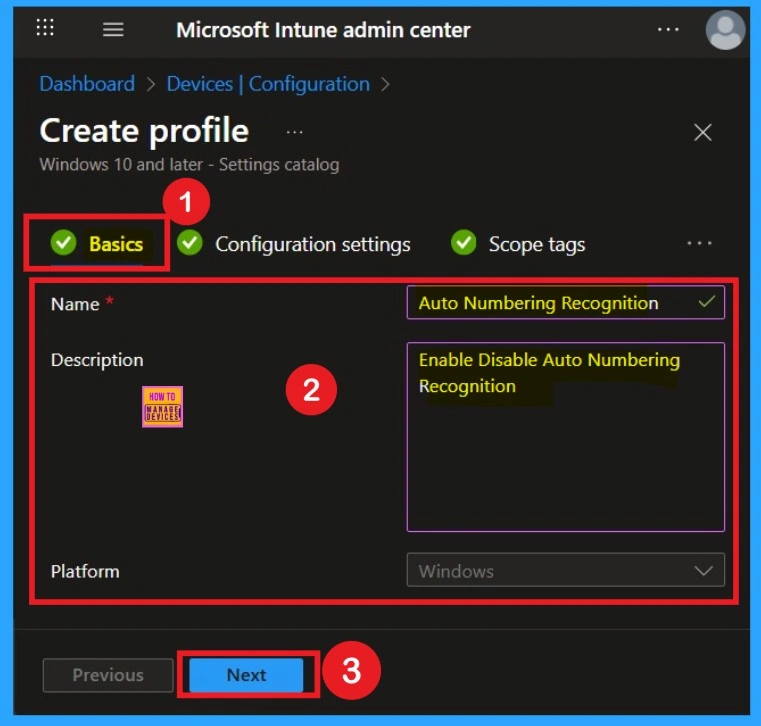
Task: Click the Name input field
Action: coord(565,303)
